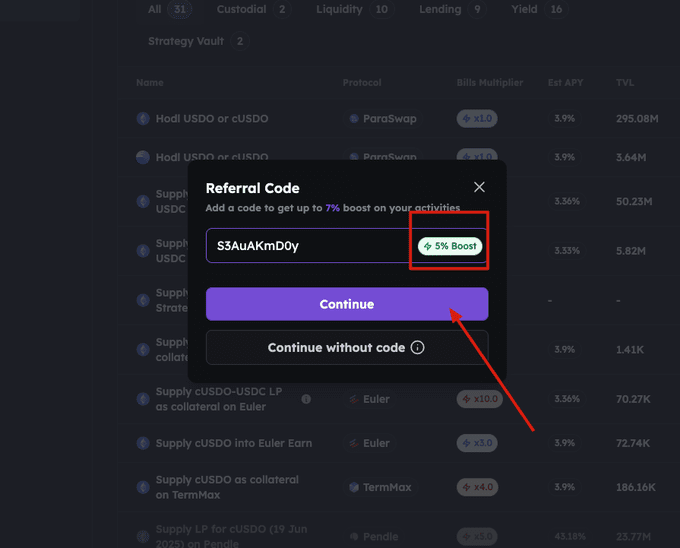Choose Continue without code
The image size is (680, 548).
pyautogui.click(x=347, y=347)
